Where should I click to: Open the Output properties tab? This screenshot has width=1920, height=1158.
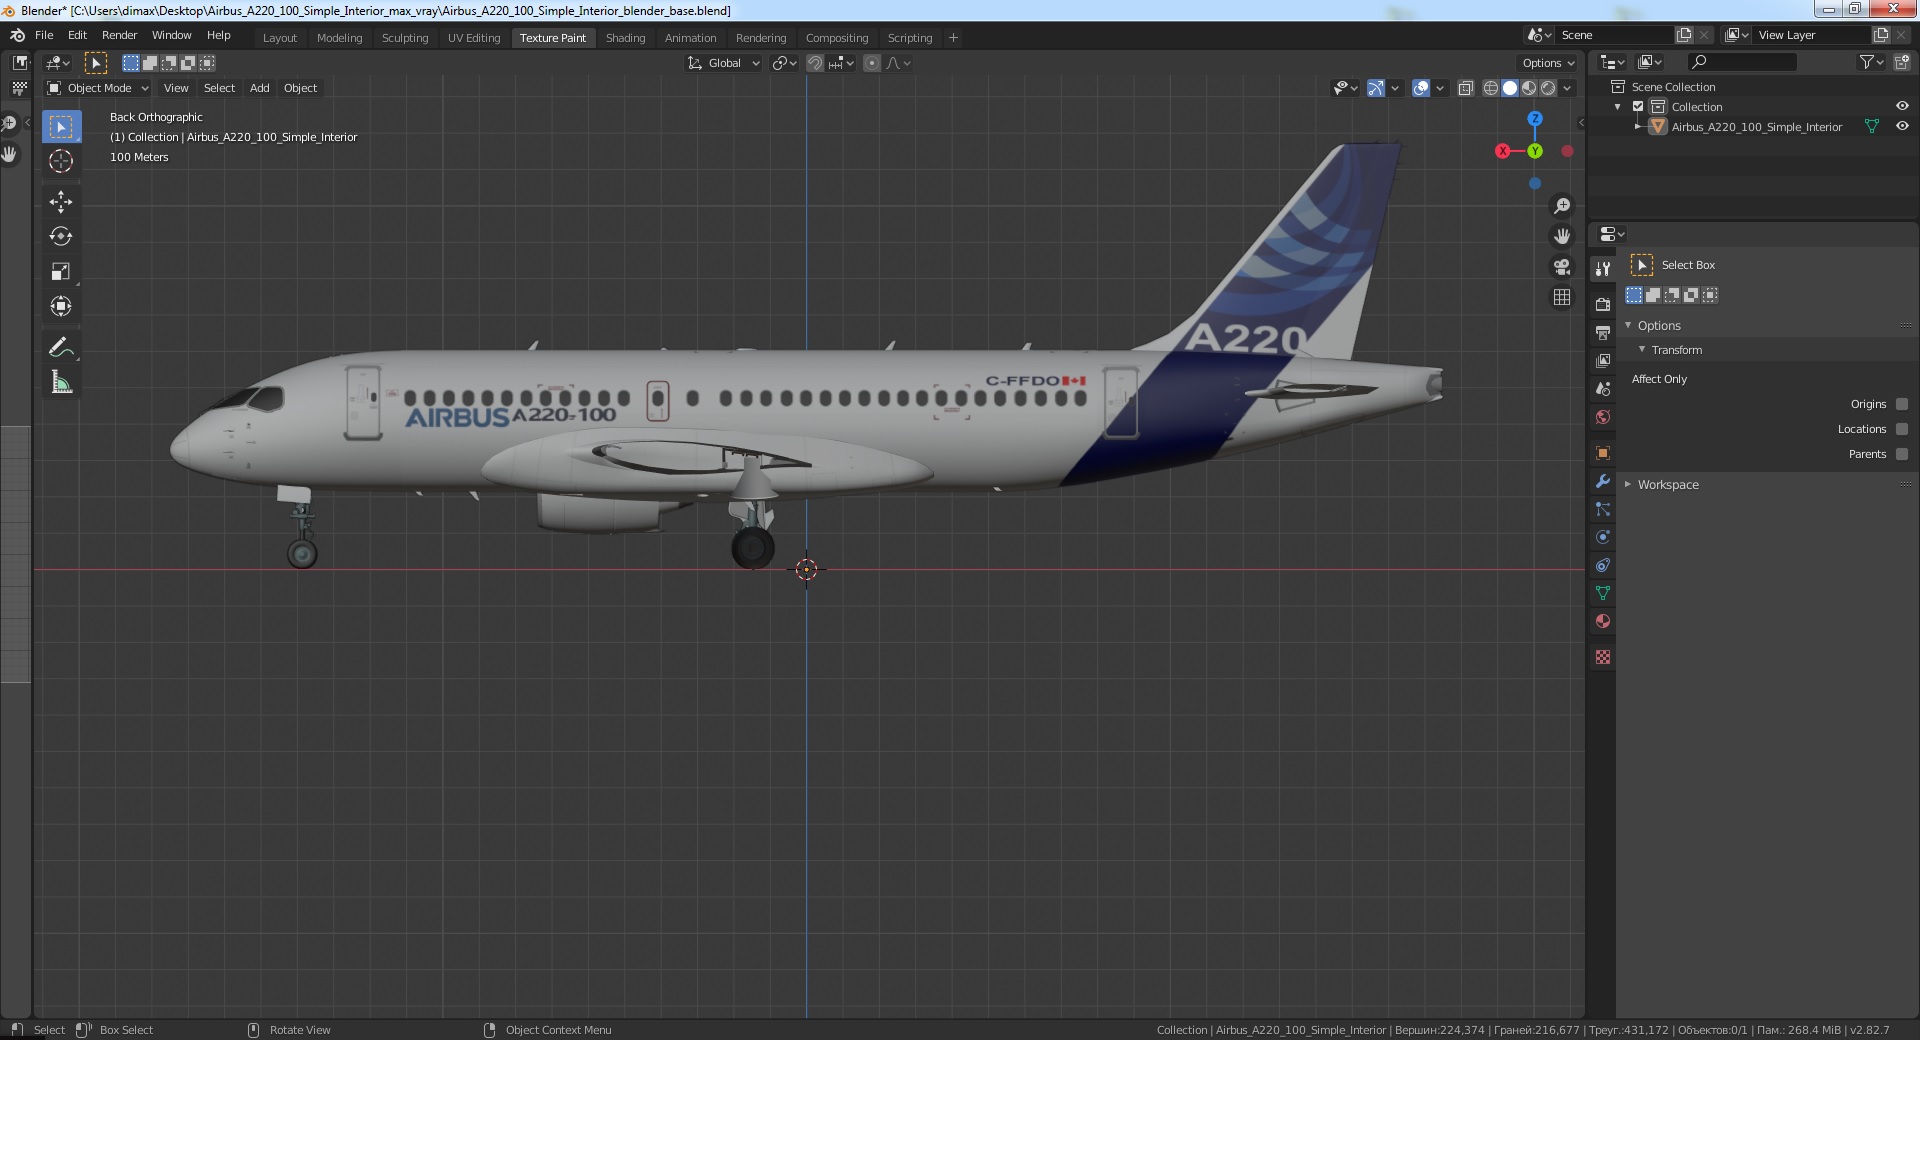[1603, 332]
